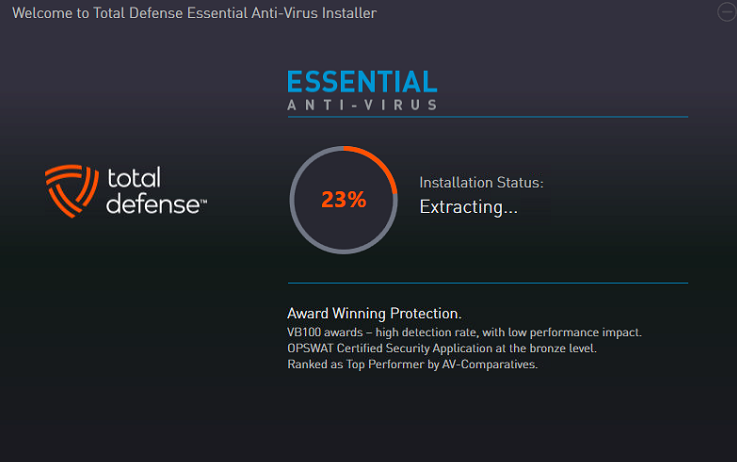The height and width of the screenshot is (462, 737).
Task: Click the VB100 awards description line
Action: (x=464, y=332)
